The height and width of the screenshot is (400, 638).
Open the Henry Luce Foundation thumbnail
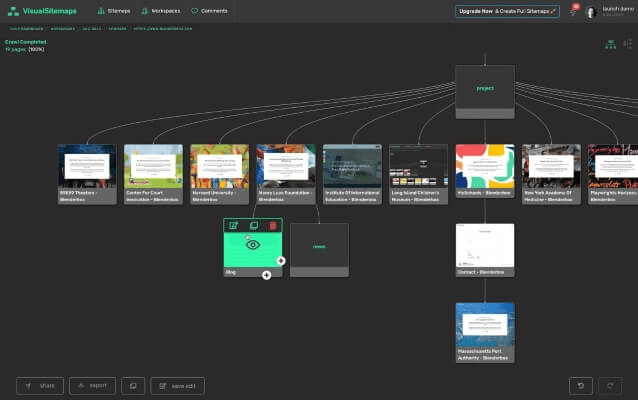pyautogui.click(x=286, y=166)
